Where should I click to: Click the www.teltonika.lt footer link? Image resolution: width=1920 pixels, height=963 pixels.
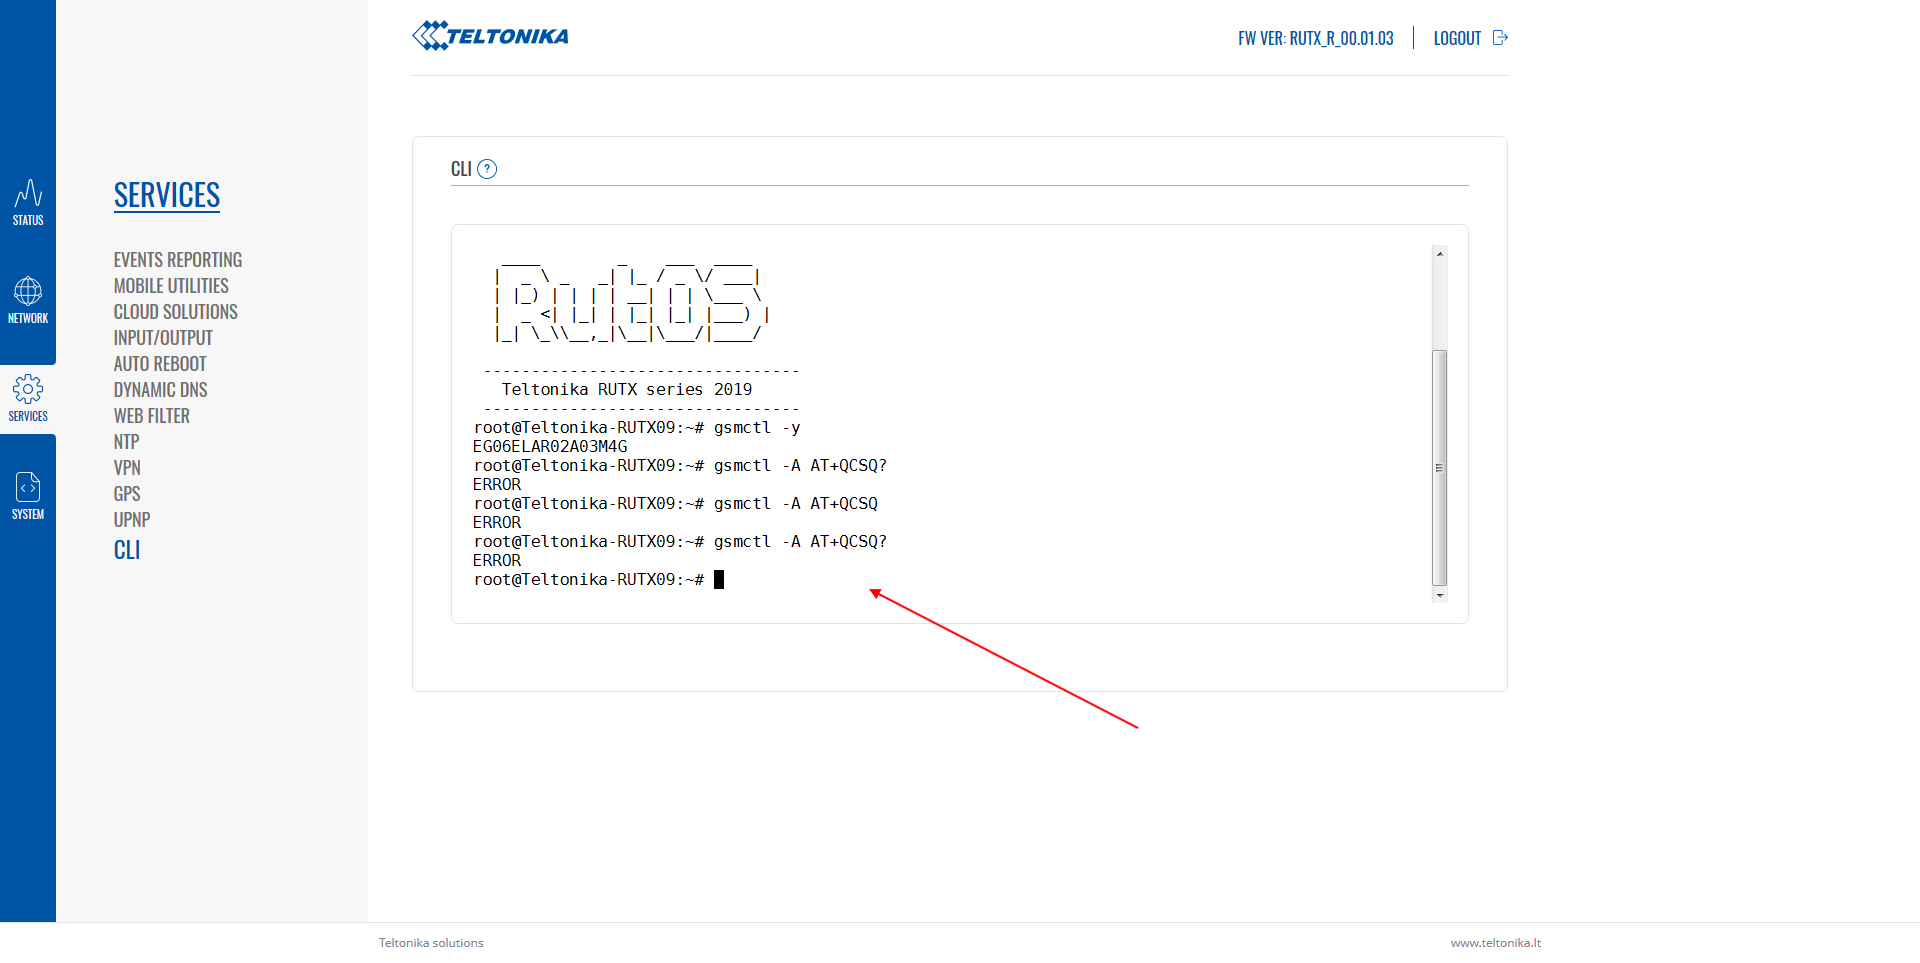[1496, 943]
